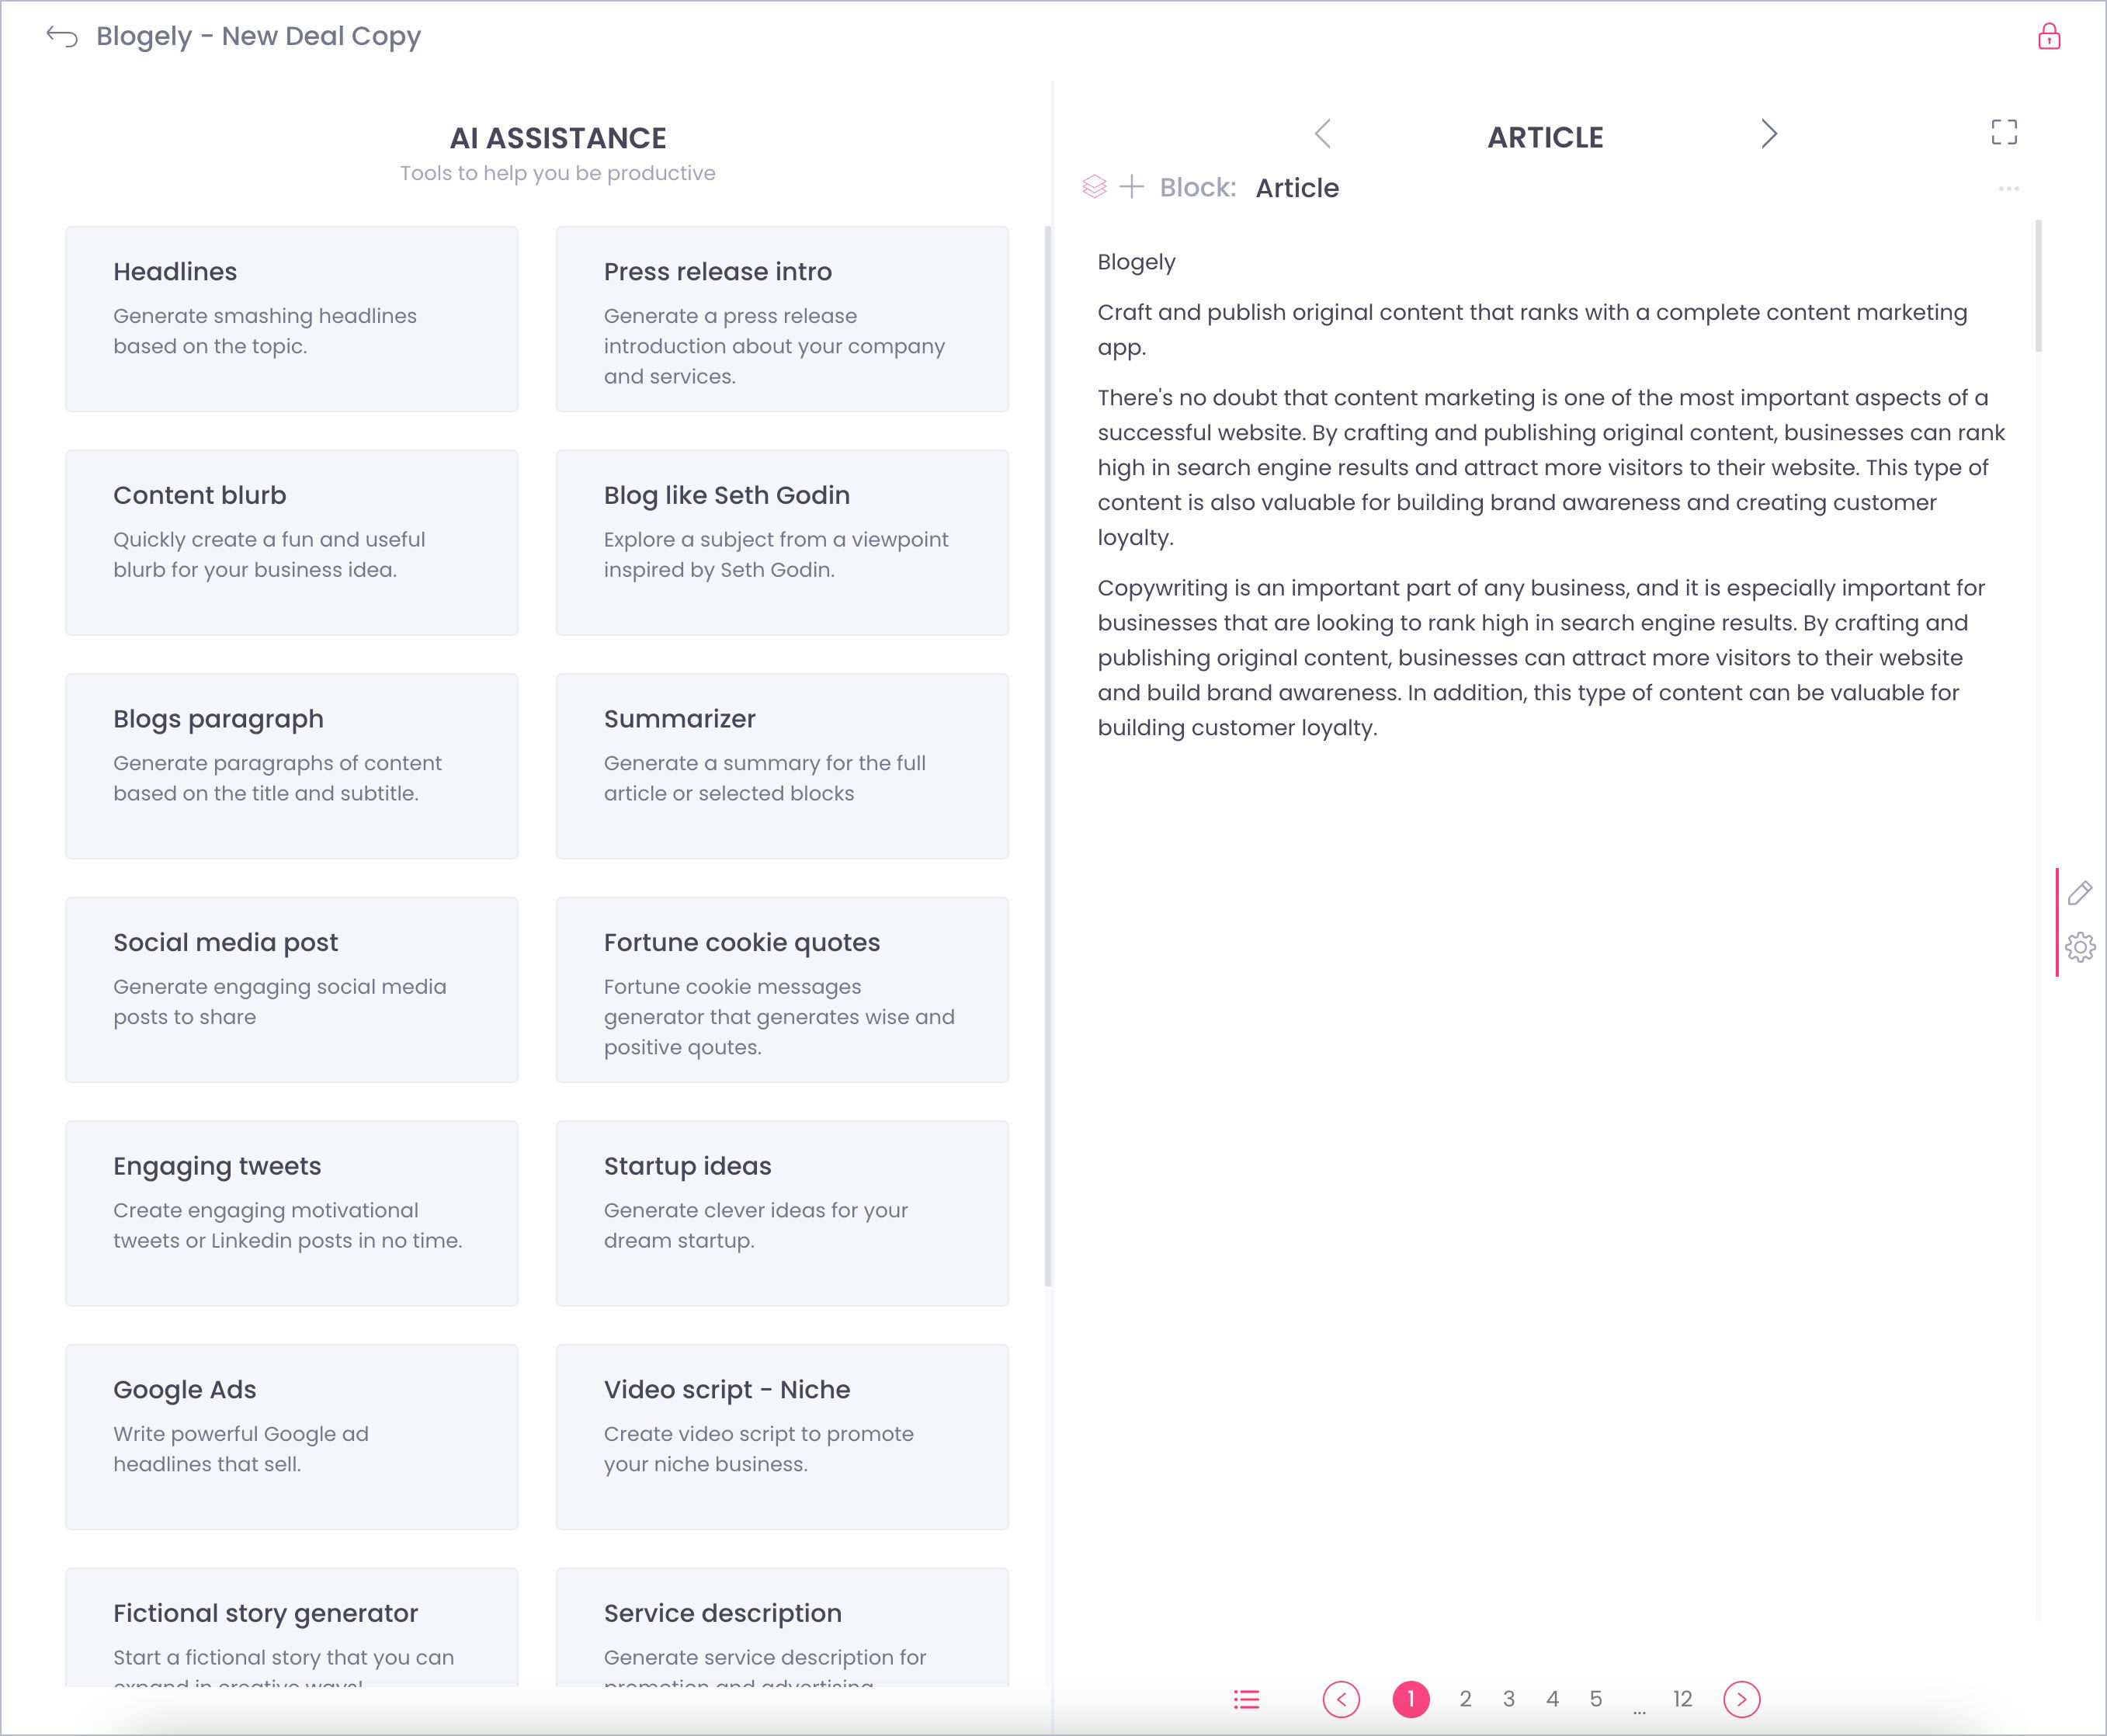Viewport: 2107px width, 1736px height.
Task: Choose Blog like Seth Godin tool
Action: coord(782,542)
